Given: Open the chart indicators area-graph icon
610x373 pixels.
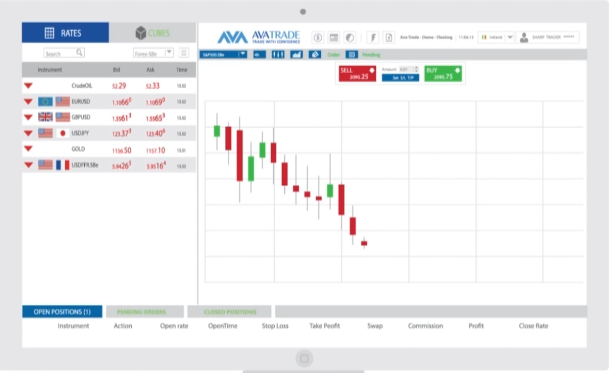Looking at the screenshot, I should tap(296, 55).
